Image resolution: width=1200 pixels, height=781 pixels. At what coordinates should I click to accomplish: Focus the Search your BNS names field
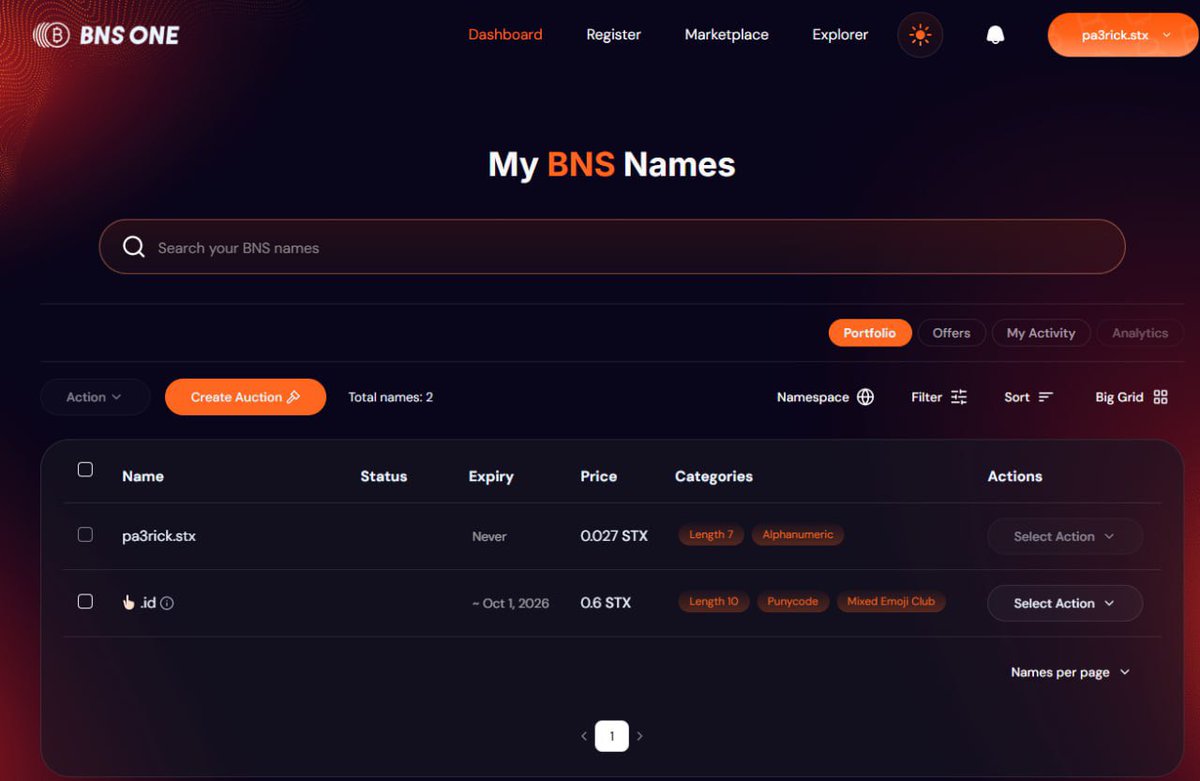click(612, 247)
